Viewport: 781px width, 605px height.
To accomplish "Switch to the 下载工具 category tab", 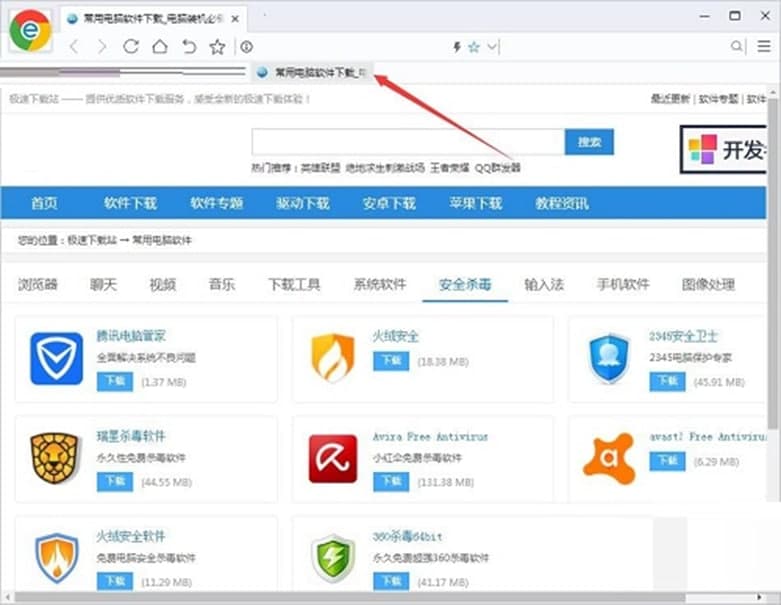I will tap(294, 284).
